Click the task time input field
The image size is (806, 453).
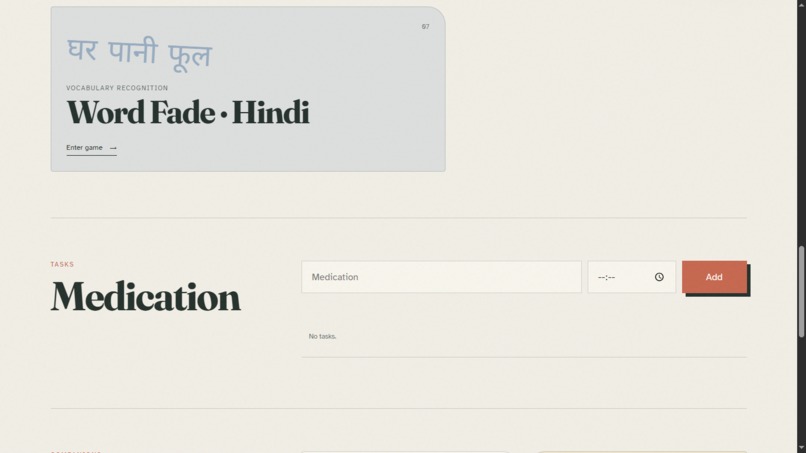(631, 277)
